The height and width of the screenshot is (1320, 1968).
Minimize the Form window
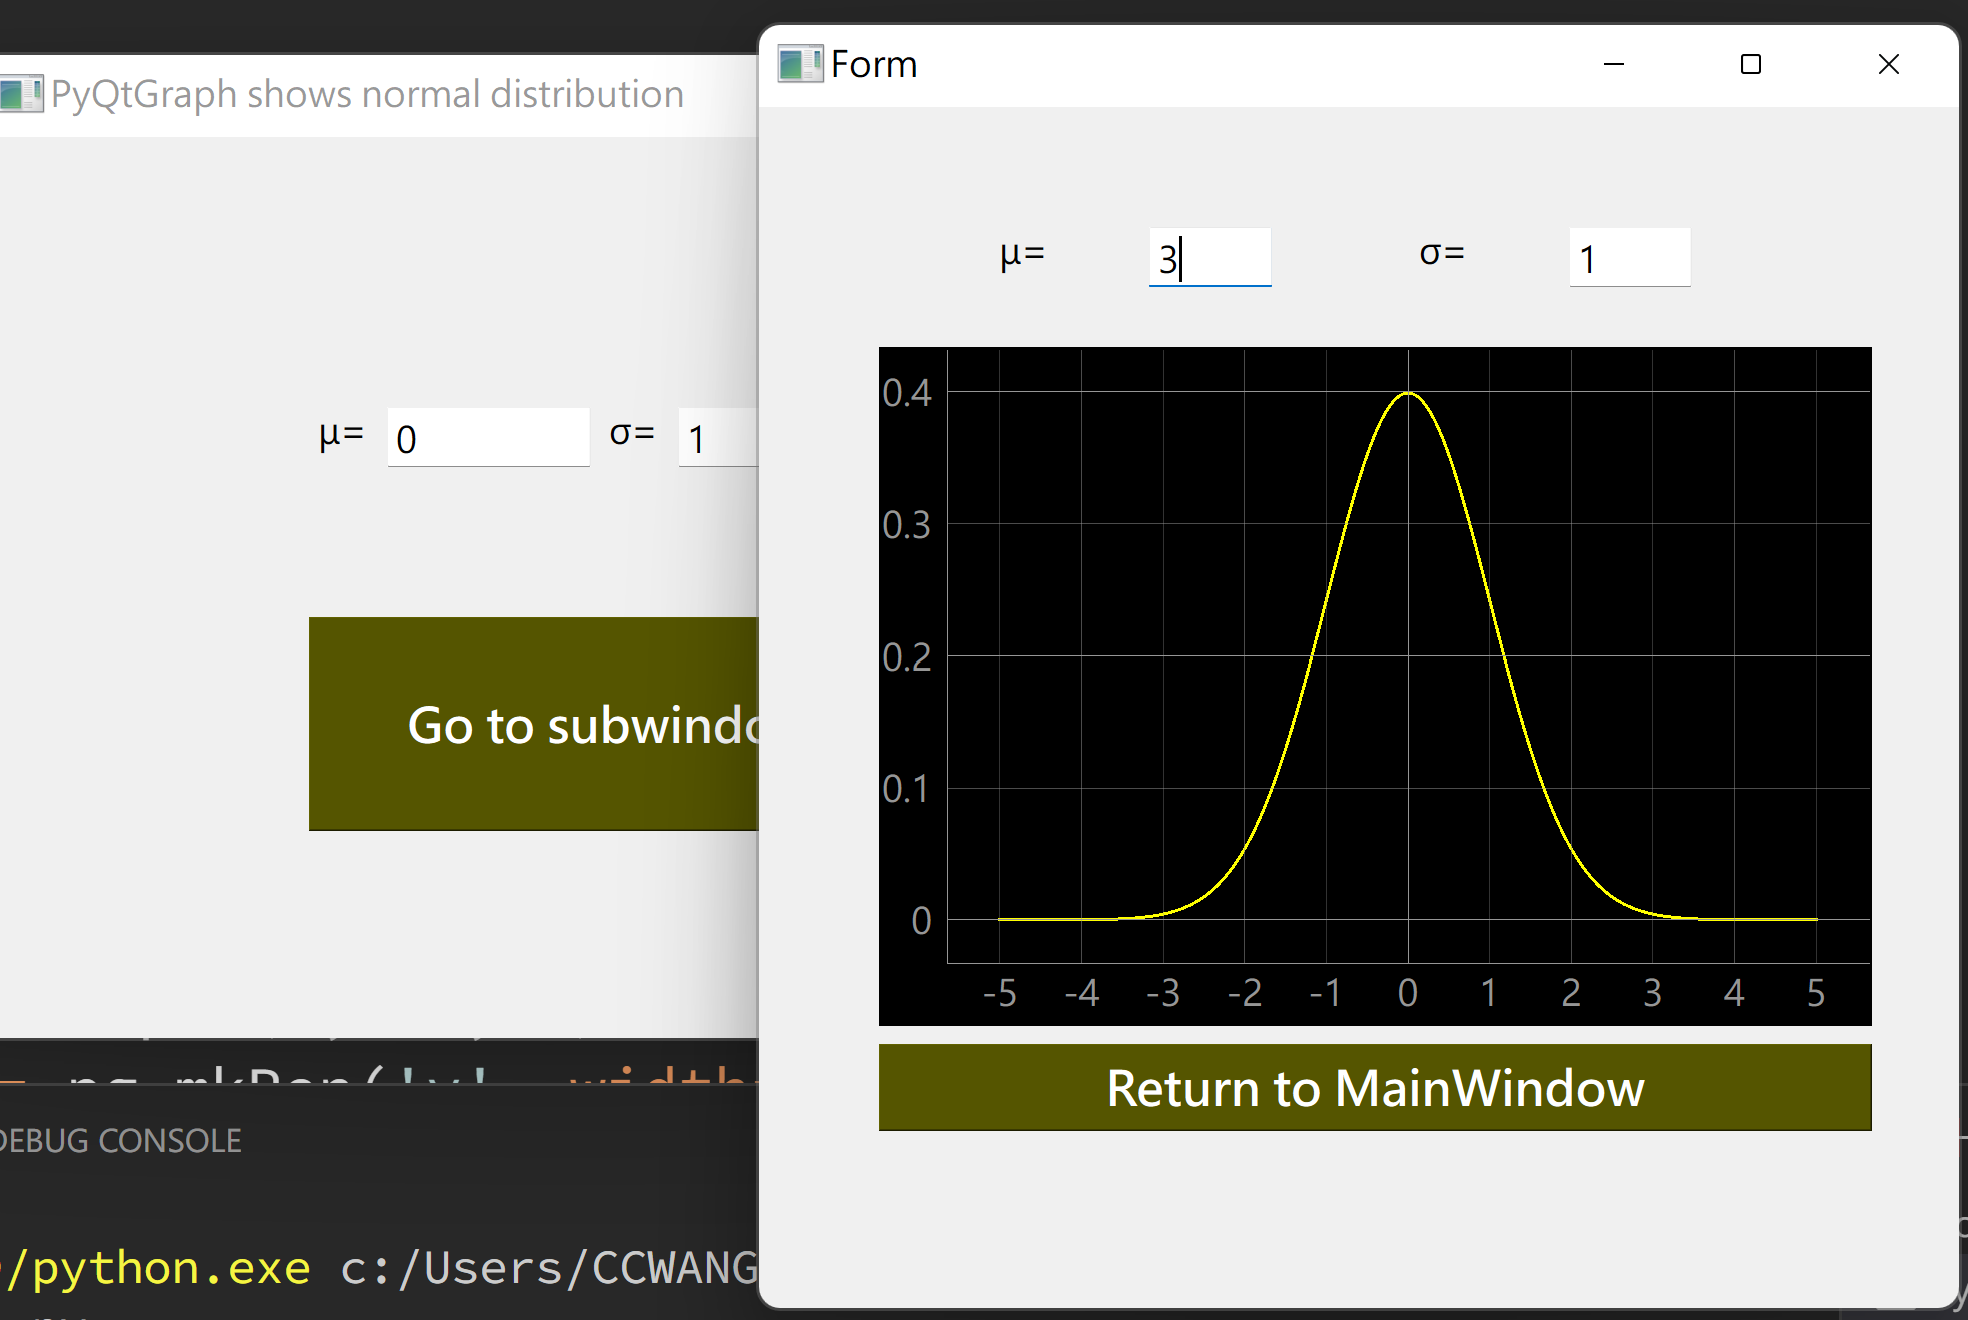pos(1613,65)
